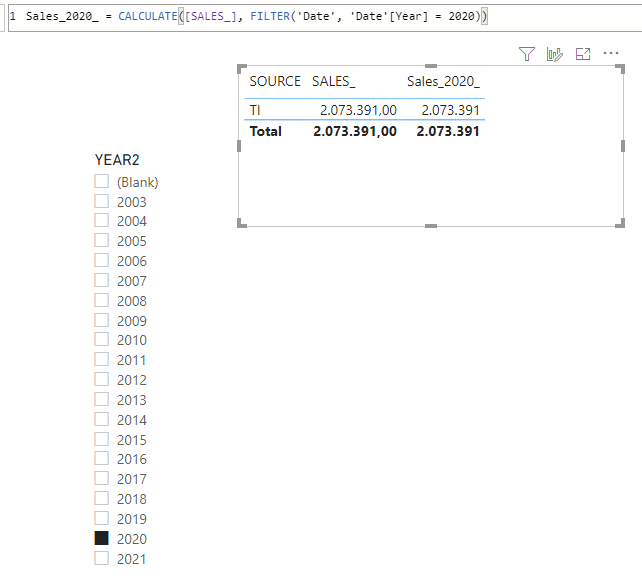Viewport: 642px width, 578px height.
Task: Click the Total Sales_2020_ value
Action: tap(448, 131)
